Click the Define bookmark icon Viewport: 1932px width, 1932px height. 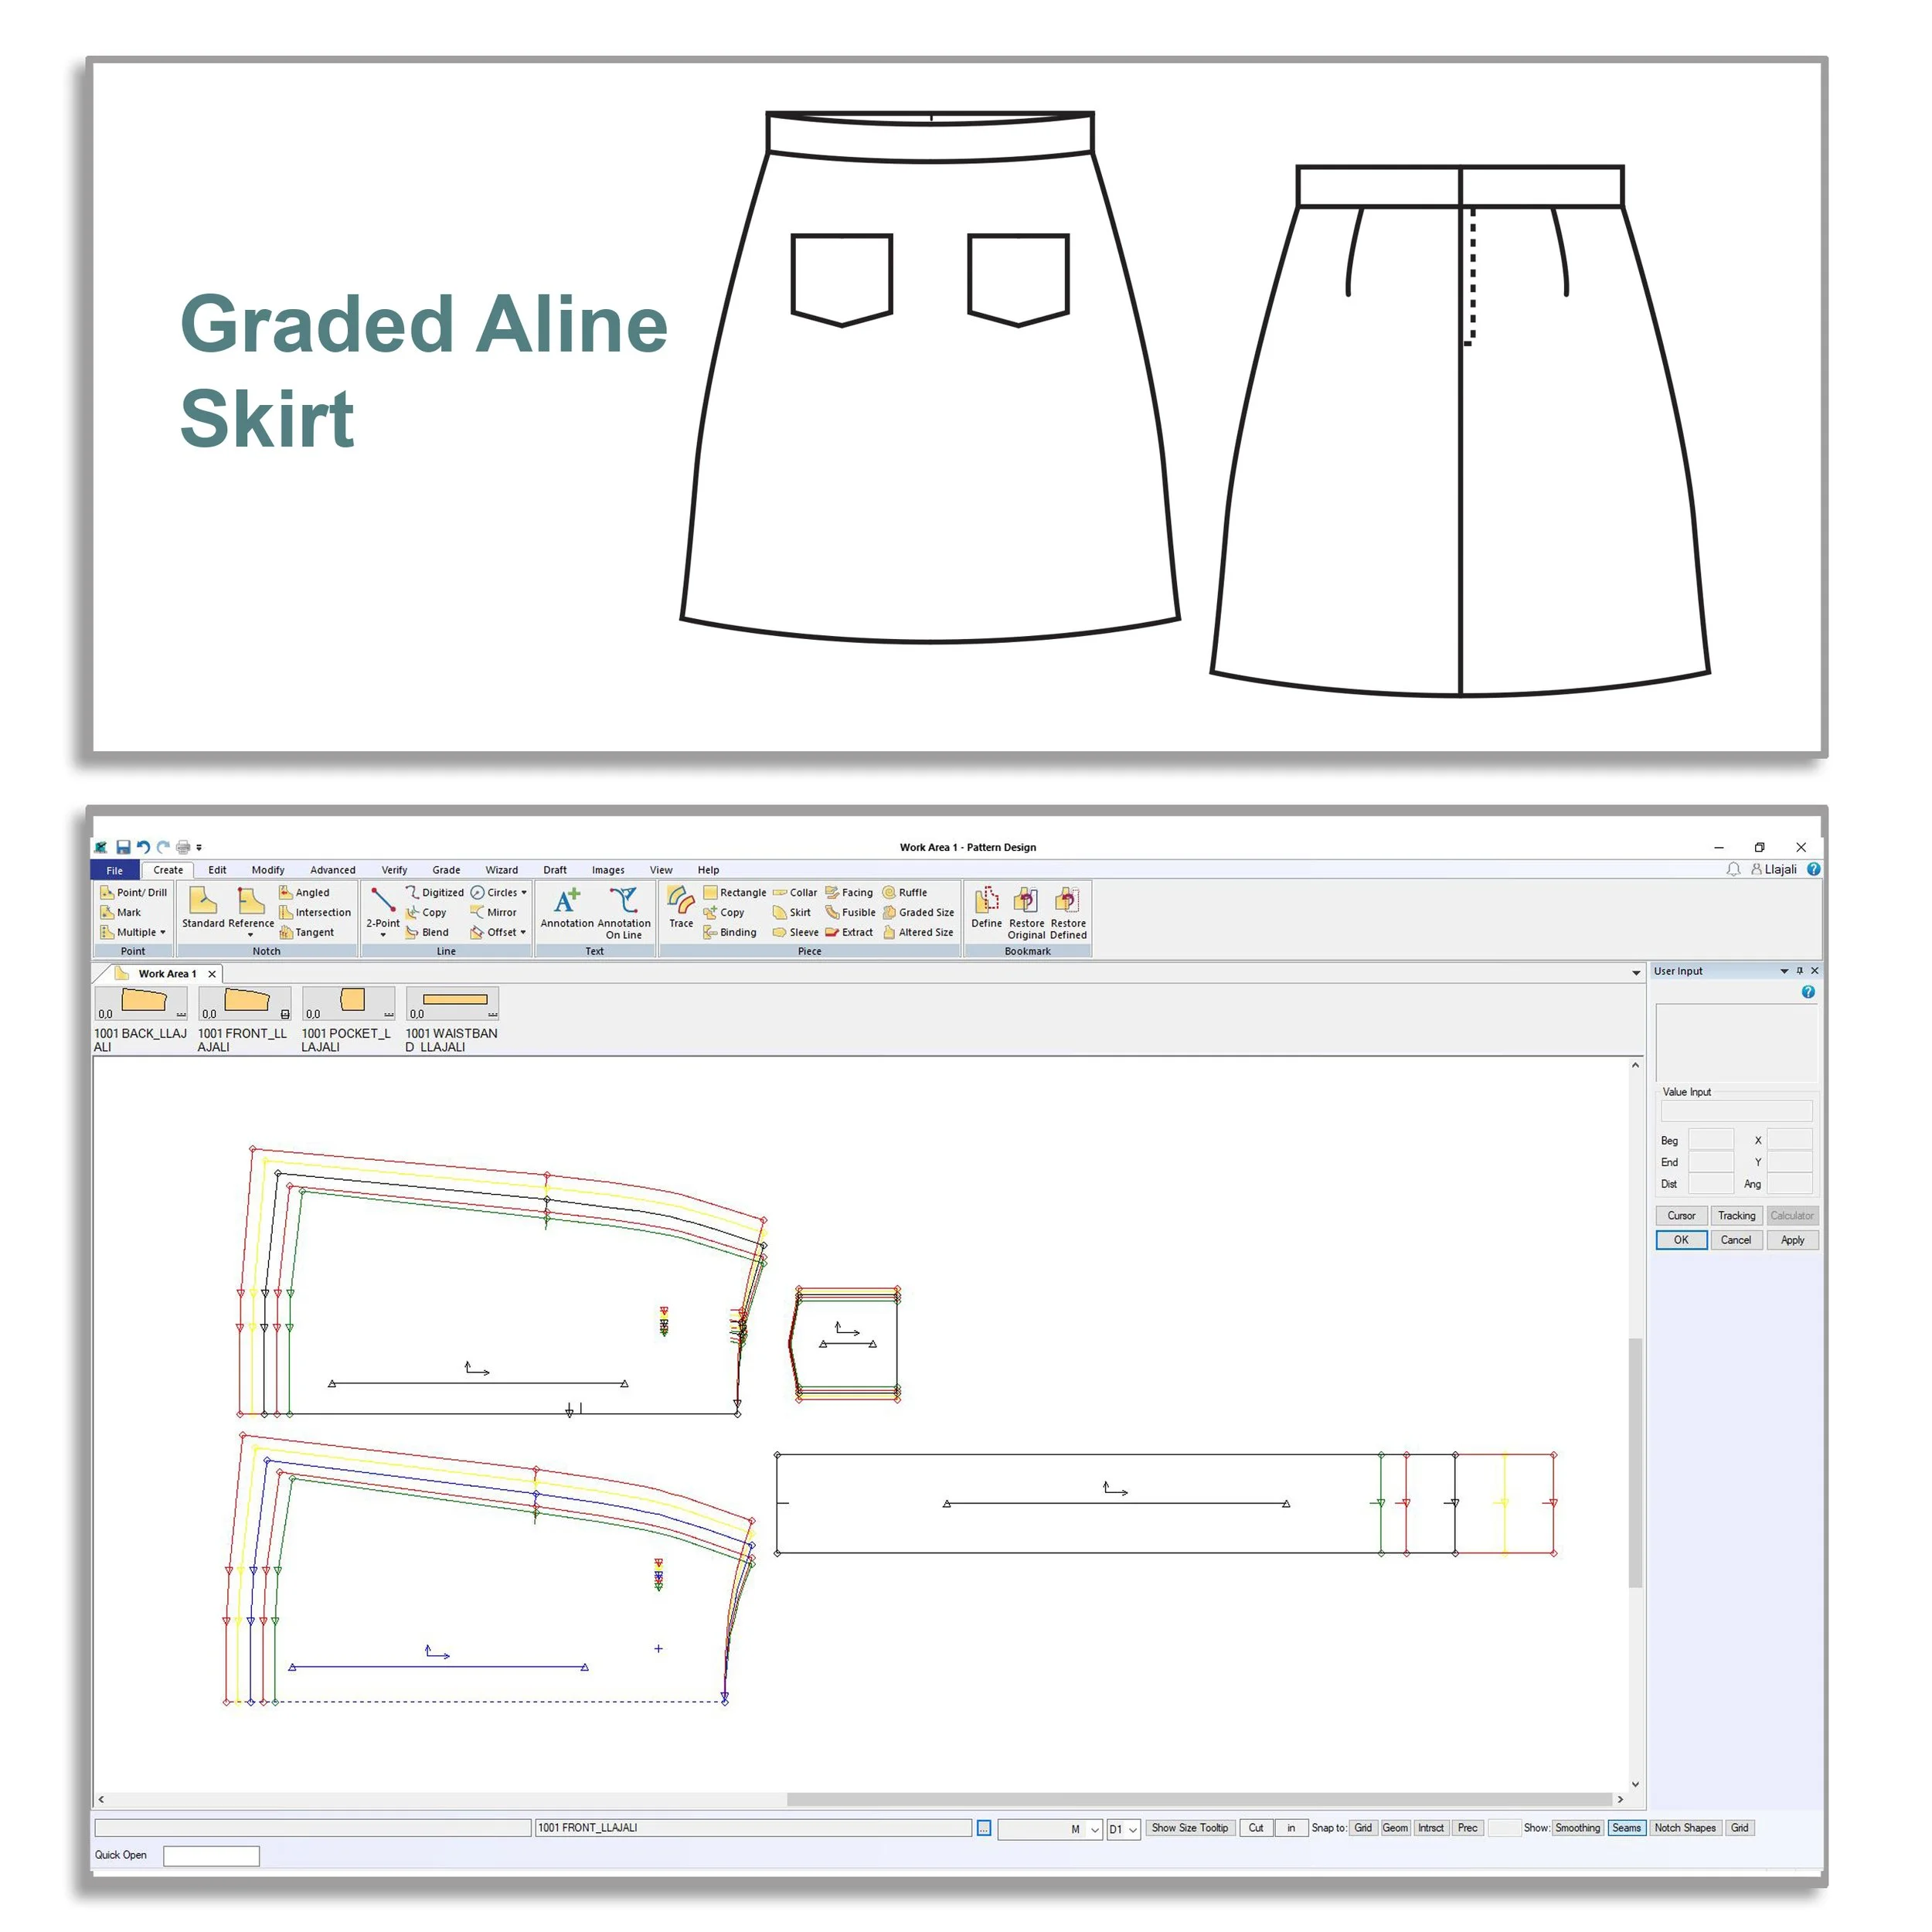pyautogui.click(x=987, y=908)
